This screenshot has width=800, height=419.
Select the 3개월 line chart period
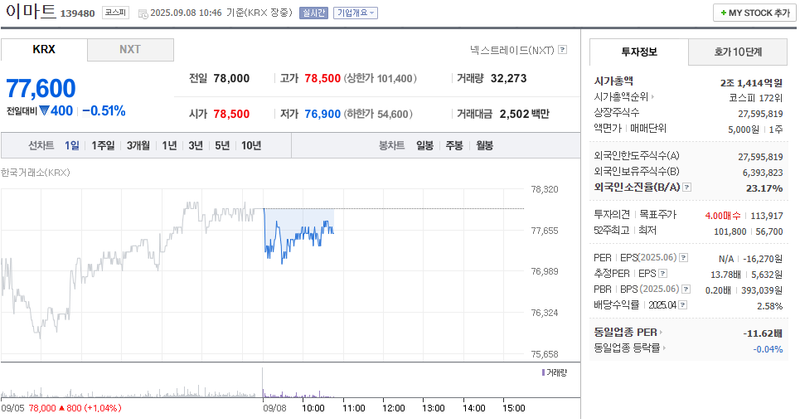(138, 146)
